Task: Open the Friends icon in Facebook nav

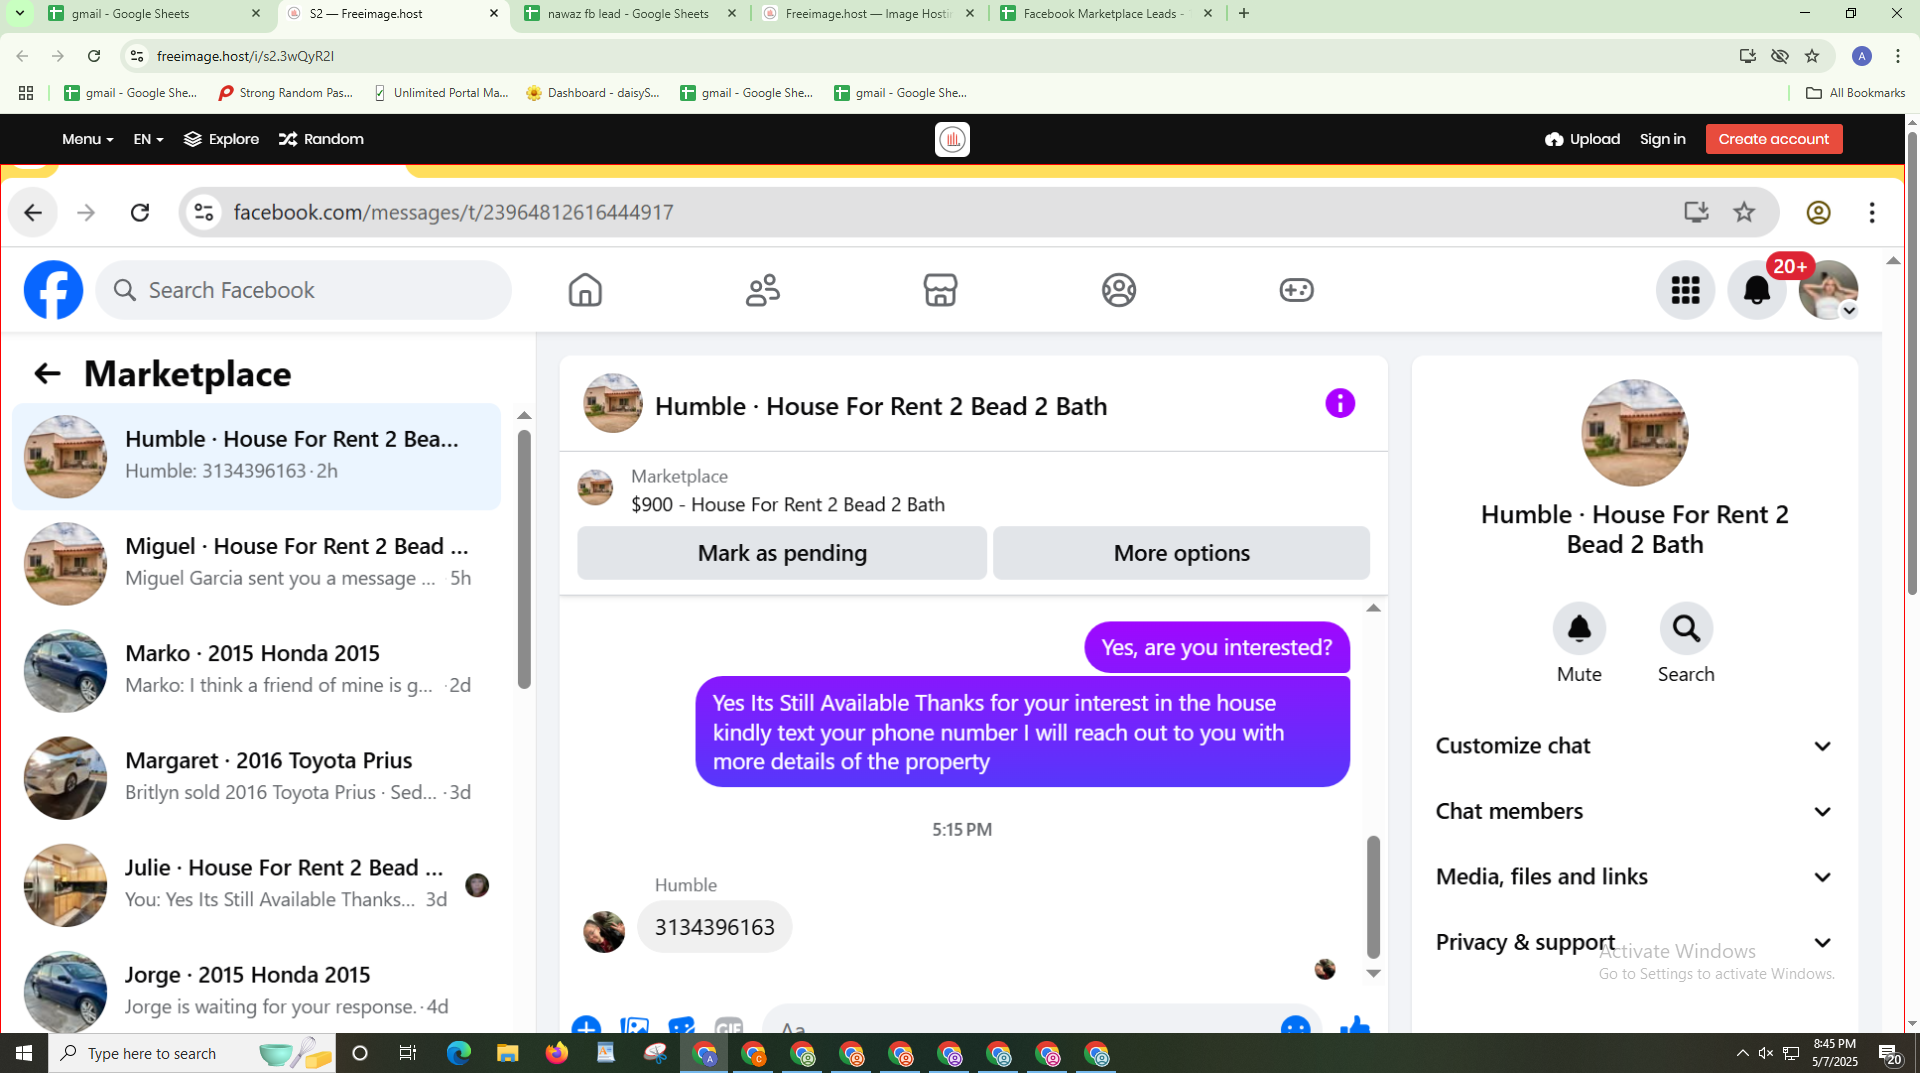Action: [763, 290]
